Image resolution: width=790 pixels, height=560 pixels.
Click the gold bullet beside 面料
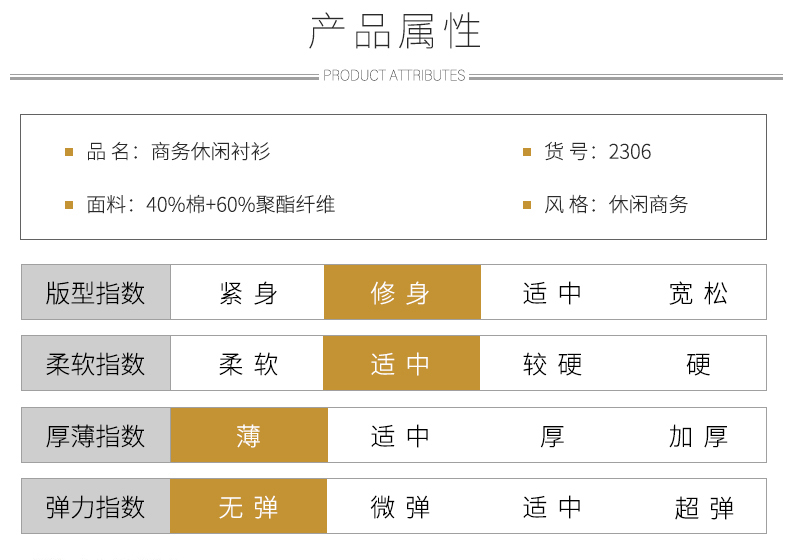pos(69,205)
